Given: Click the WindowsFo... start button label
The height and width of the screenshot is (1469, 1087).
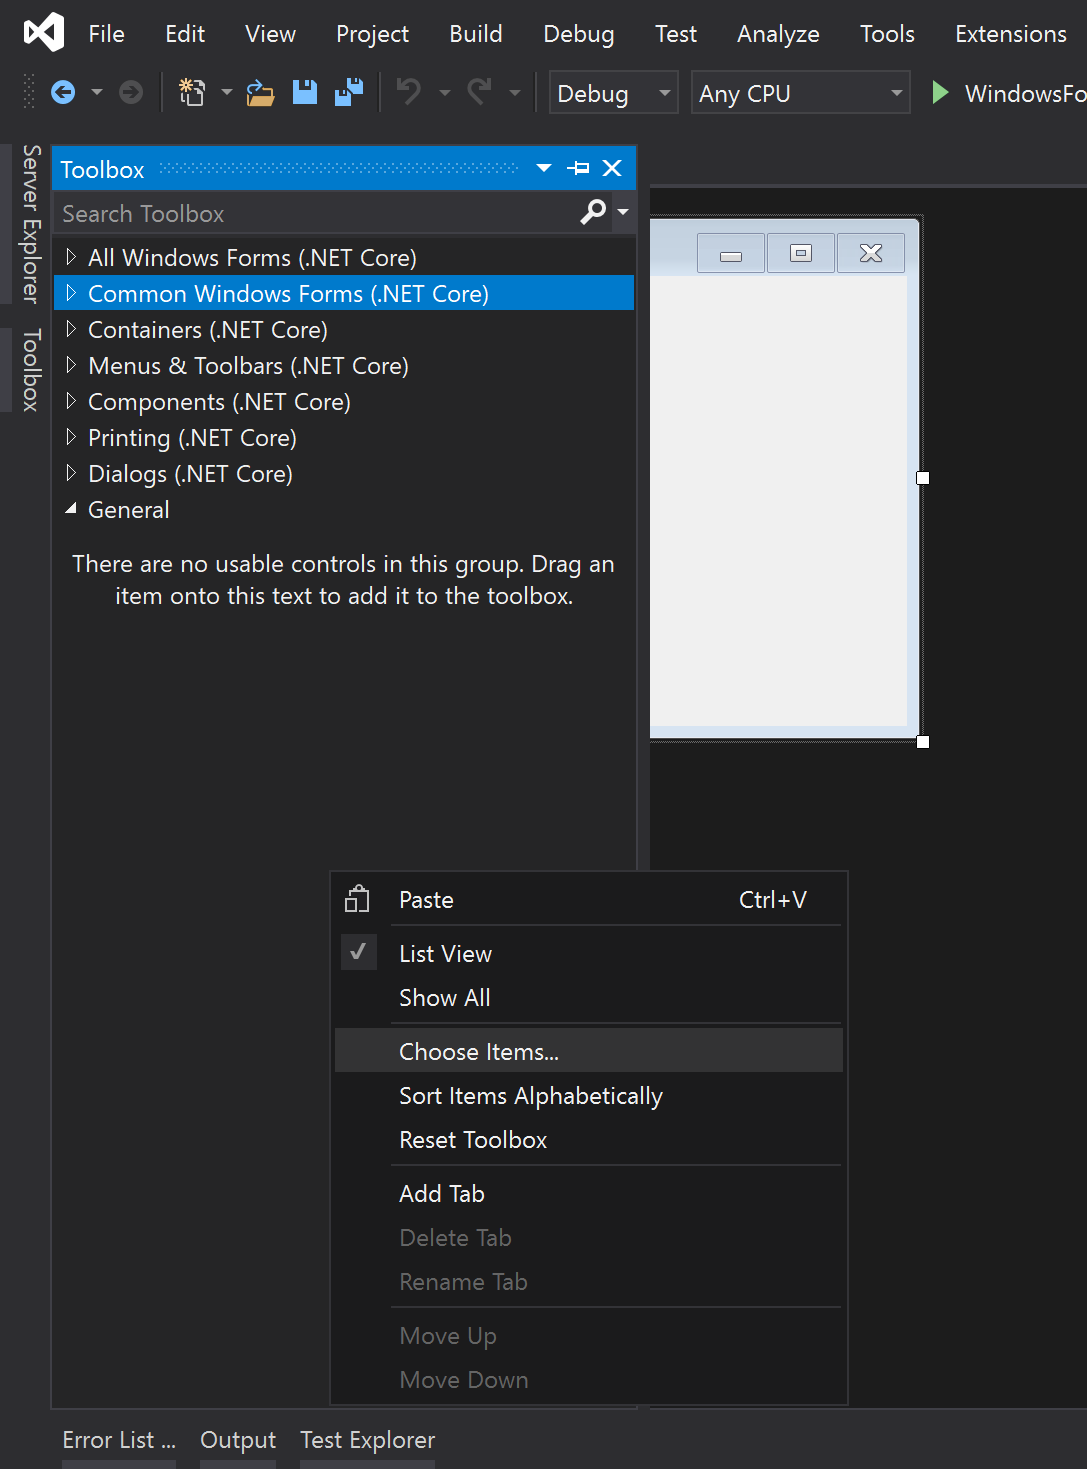Looking at the screenshot, I should [x=1025, y=93].
